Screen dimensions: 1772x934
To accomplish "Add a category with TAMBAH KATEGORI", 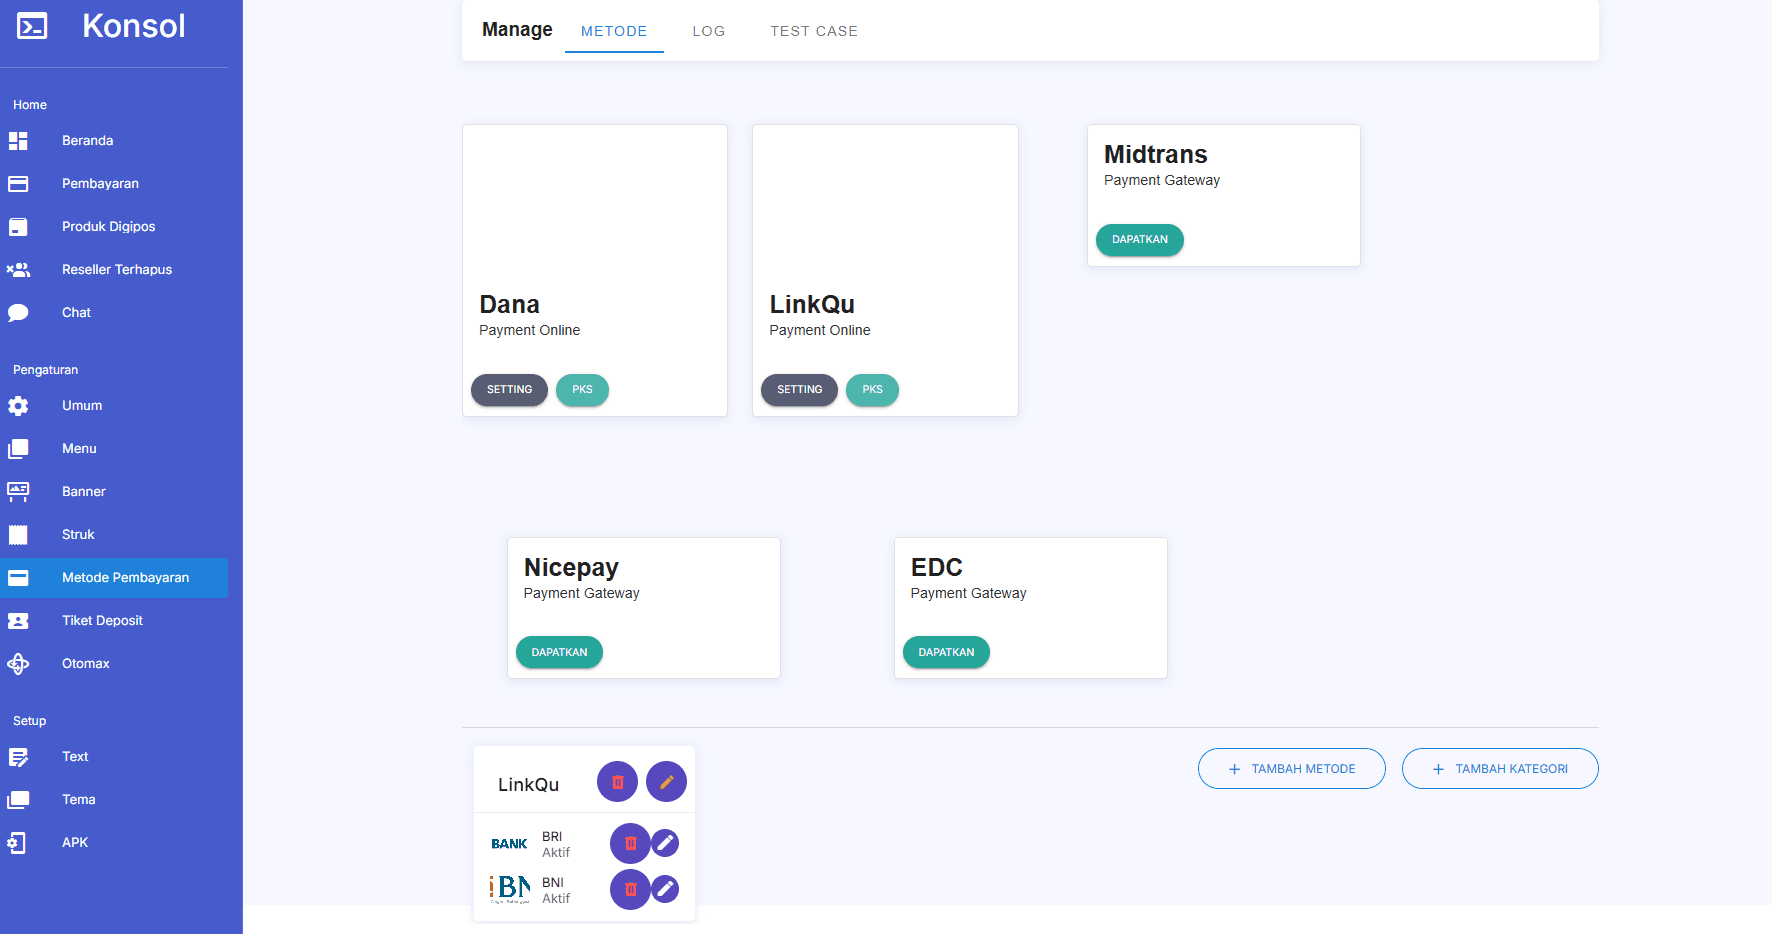I will pos(1499,769).
